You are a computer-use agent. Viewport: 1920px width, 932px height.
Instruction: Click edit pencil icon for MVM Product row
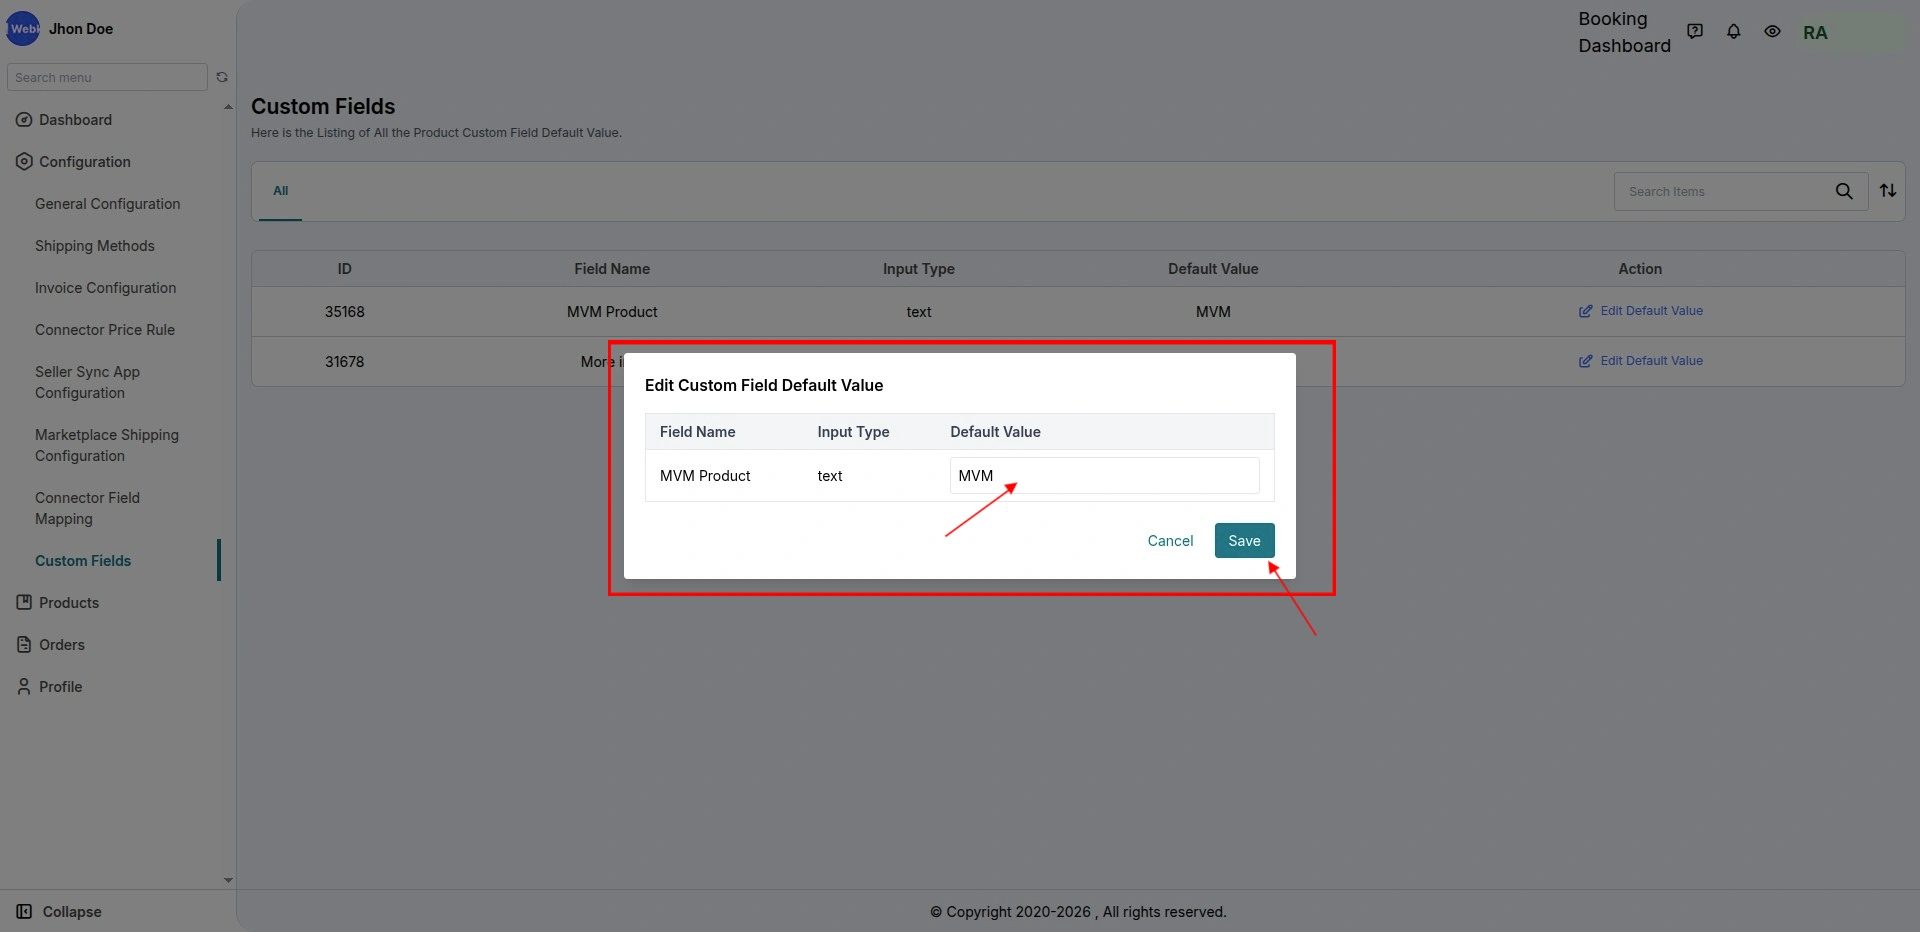pyautogui.click(x=1586, y=311)
